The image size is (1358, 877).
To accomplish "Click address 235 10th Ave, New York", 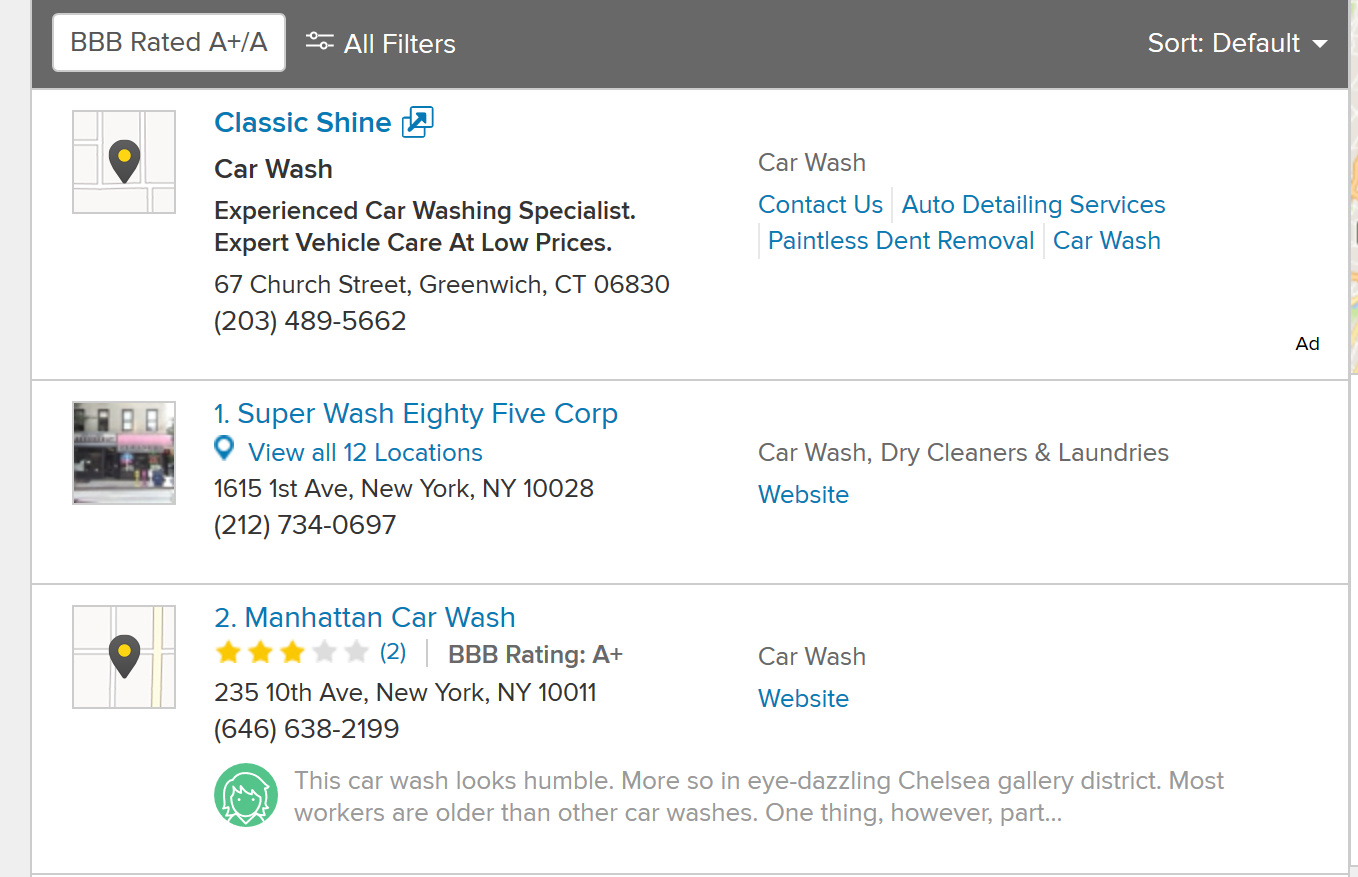I will click(x=405, y=693).
